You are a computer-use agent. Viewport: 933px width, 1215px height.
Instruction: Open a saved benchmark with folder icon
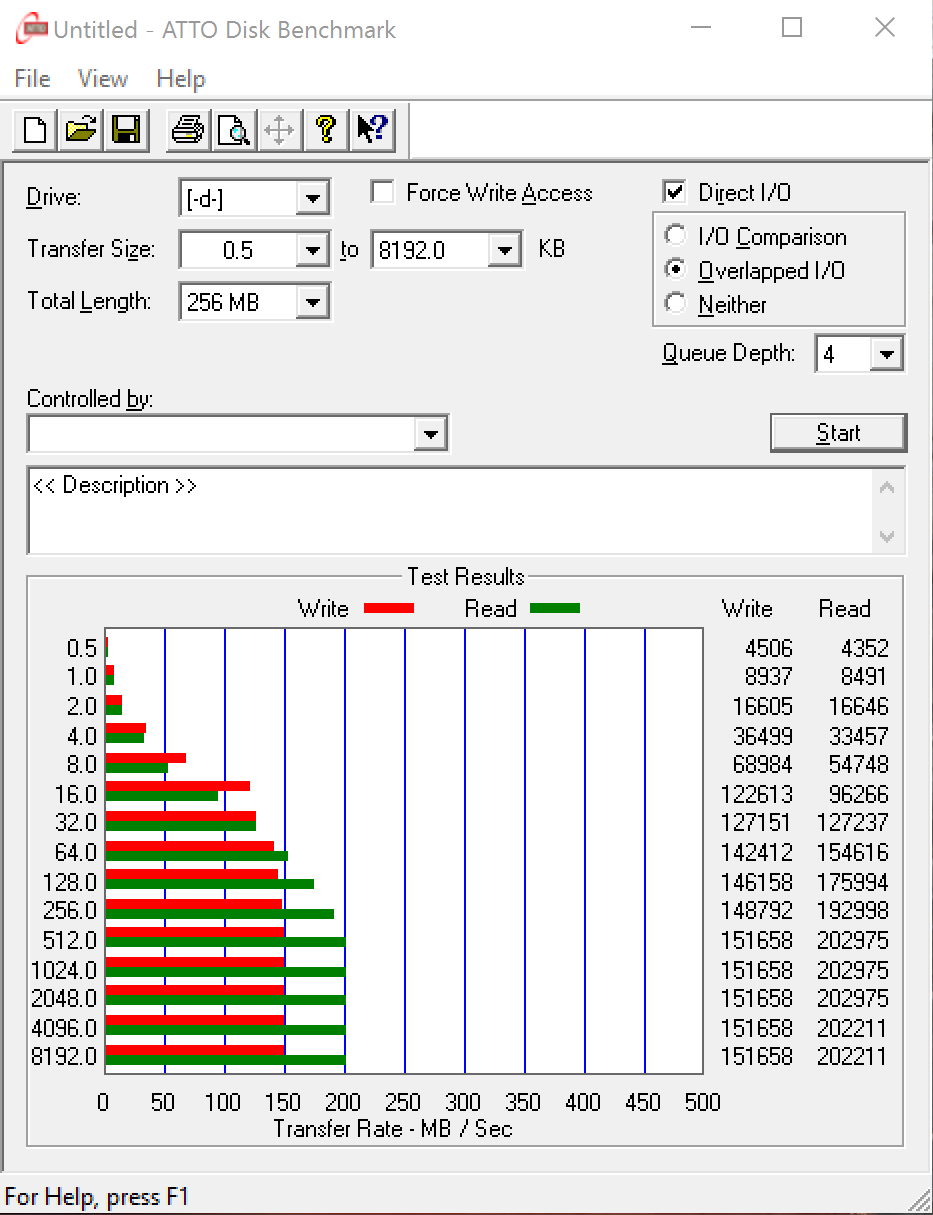click(x=81, y=130)
